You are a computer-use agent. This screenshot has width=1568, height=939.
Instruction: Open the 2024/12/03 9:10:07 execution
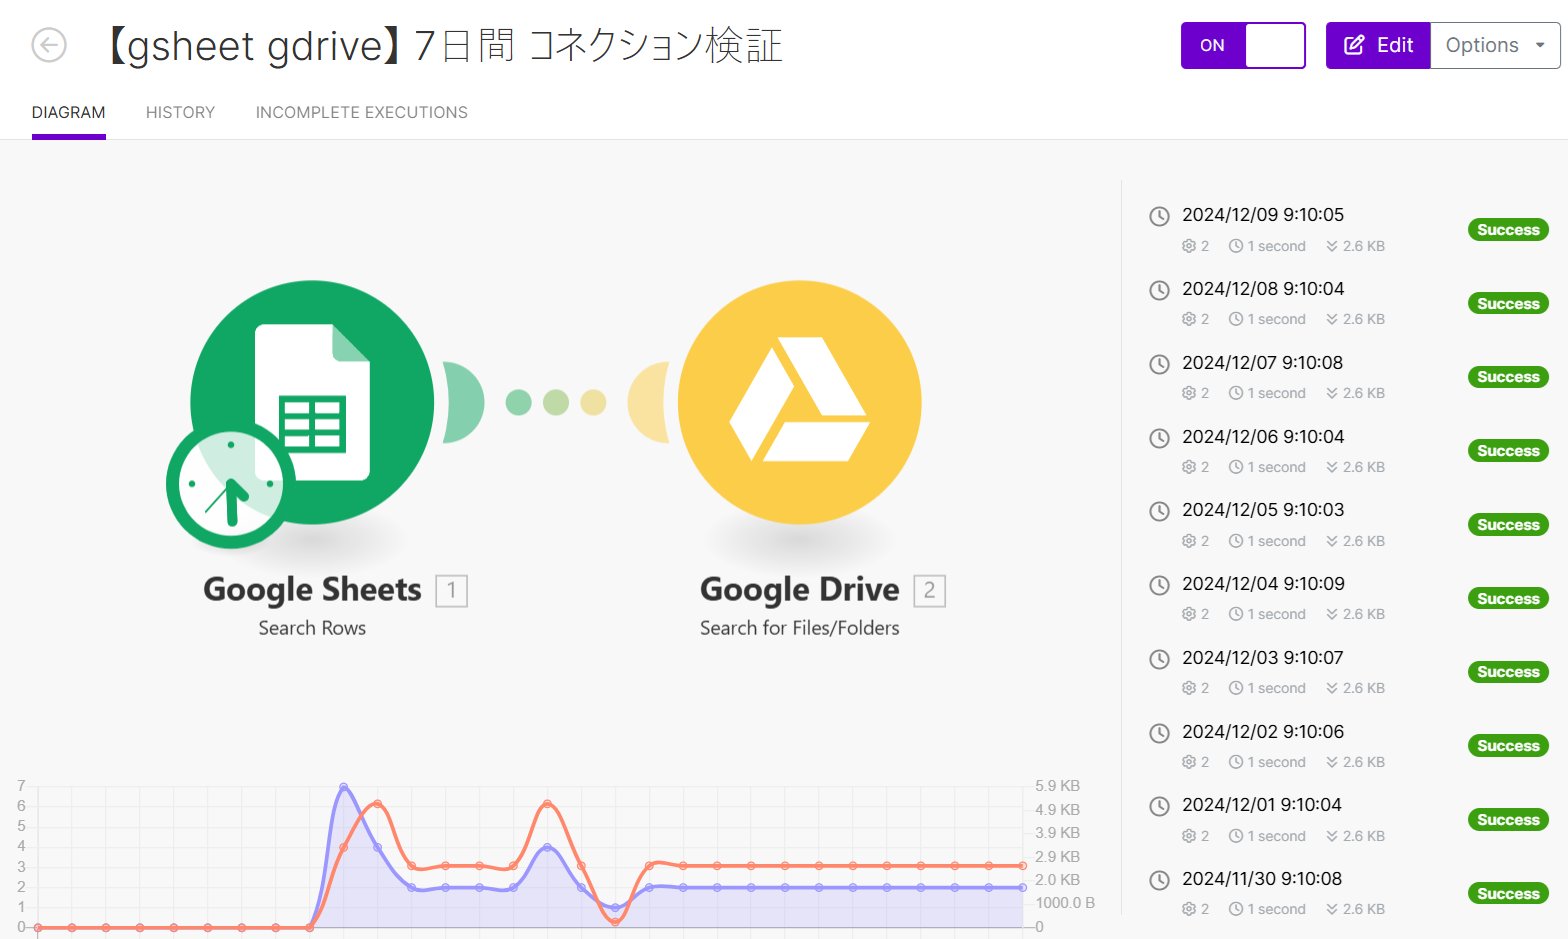[x=1262, y=658]
